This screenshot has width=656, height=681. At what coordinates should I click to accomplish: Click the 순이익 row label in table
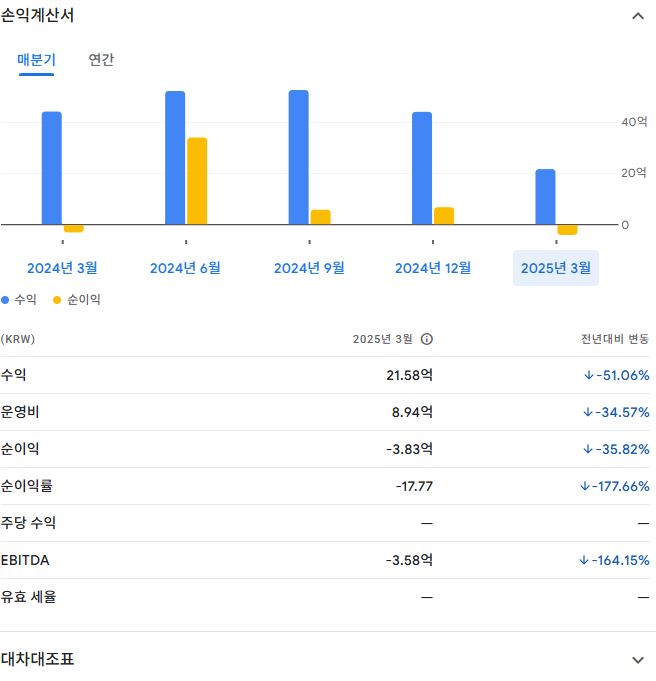click(20, 449)
